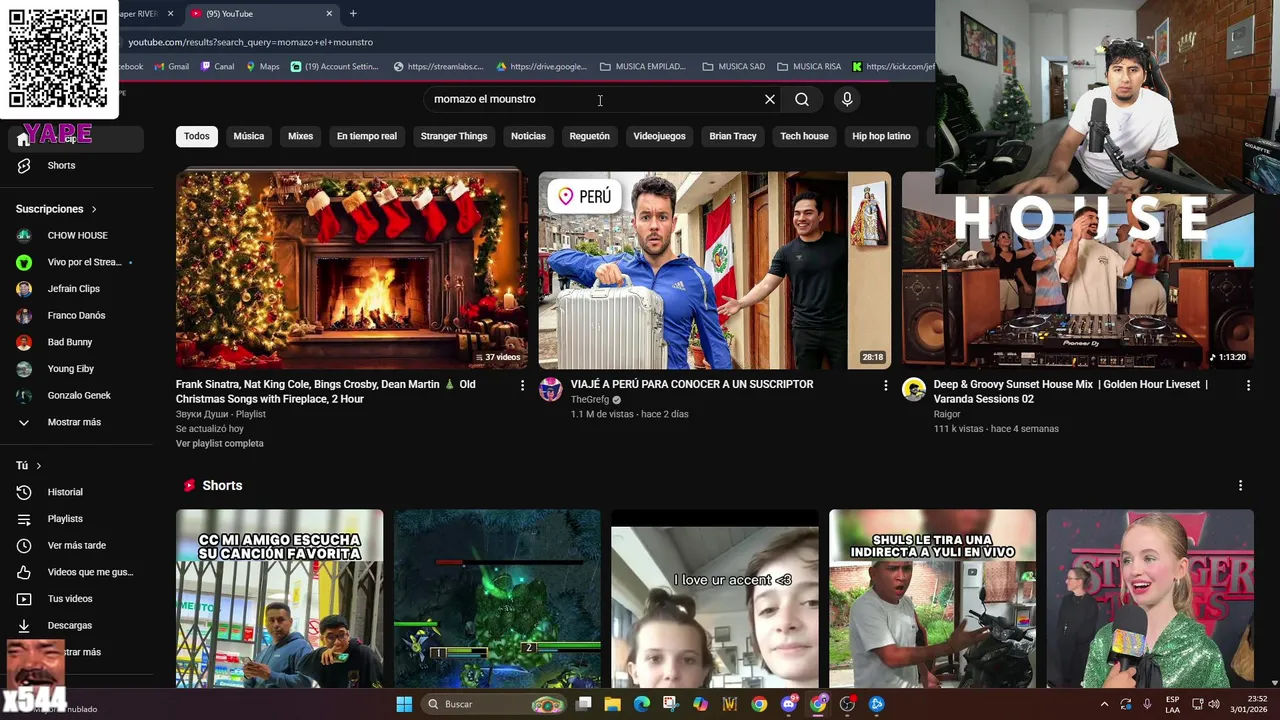The width and height of the screenshot is (1280, 720).
Task: Expand subscriptions with Mostrar más
Action: pos(76,422)
